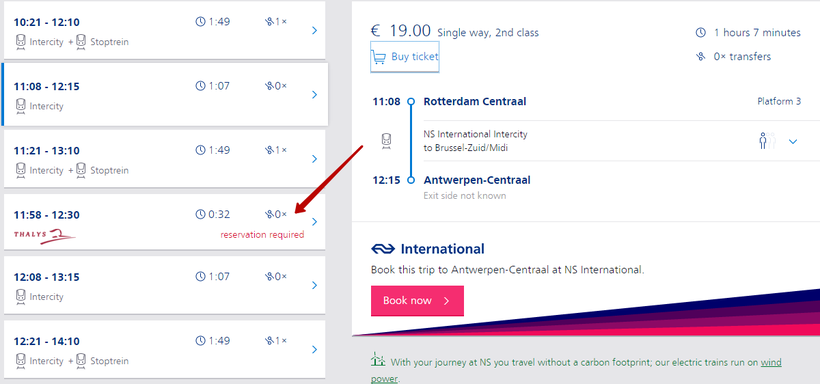Image resolution: width=820 pixels, height=384 pixels.
Task: Click the train icon beside NS International Intercity
Action: click(x=386, y=141)
